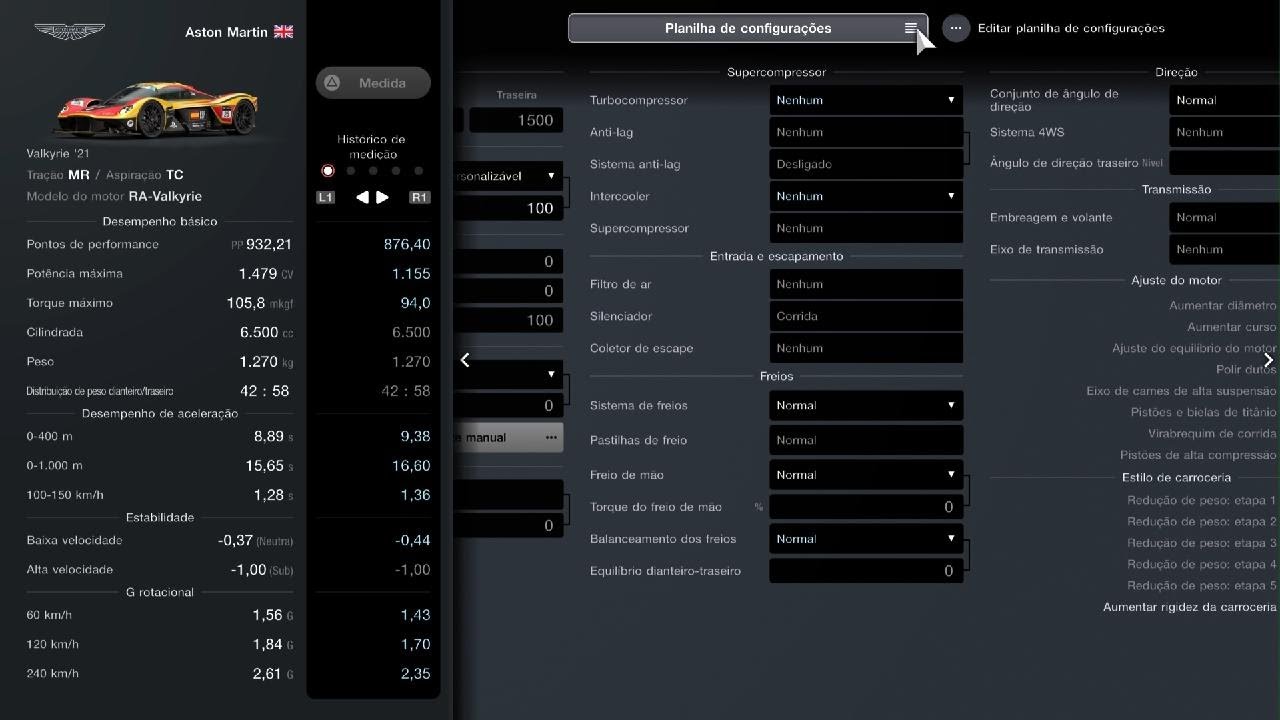The height and width of the screenshot is (720, 1280).
Task: Open Freio de mão dropdown
Action: coord(866,475)
